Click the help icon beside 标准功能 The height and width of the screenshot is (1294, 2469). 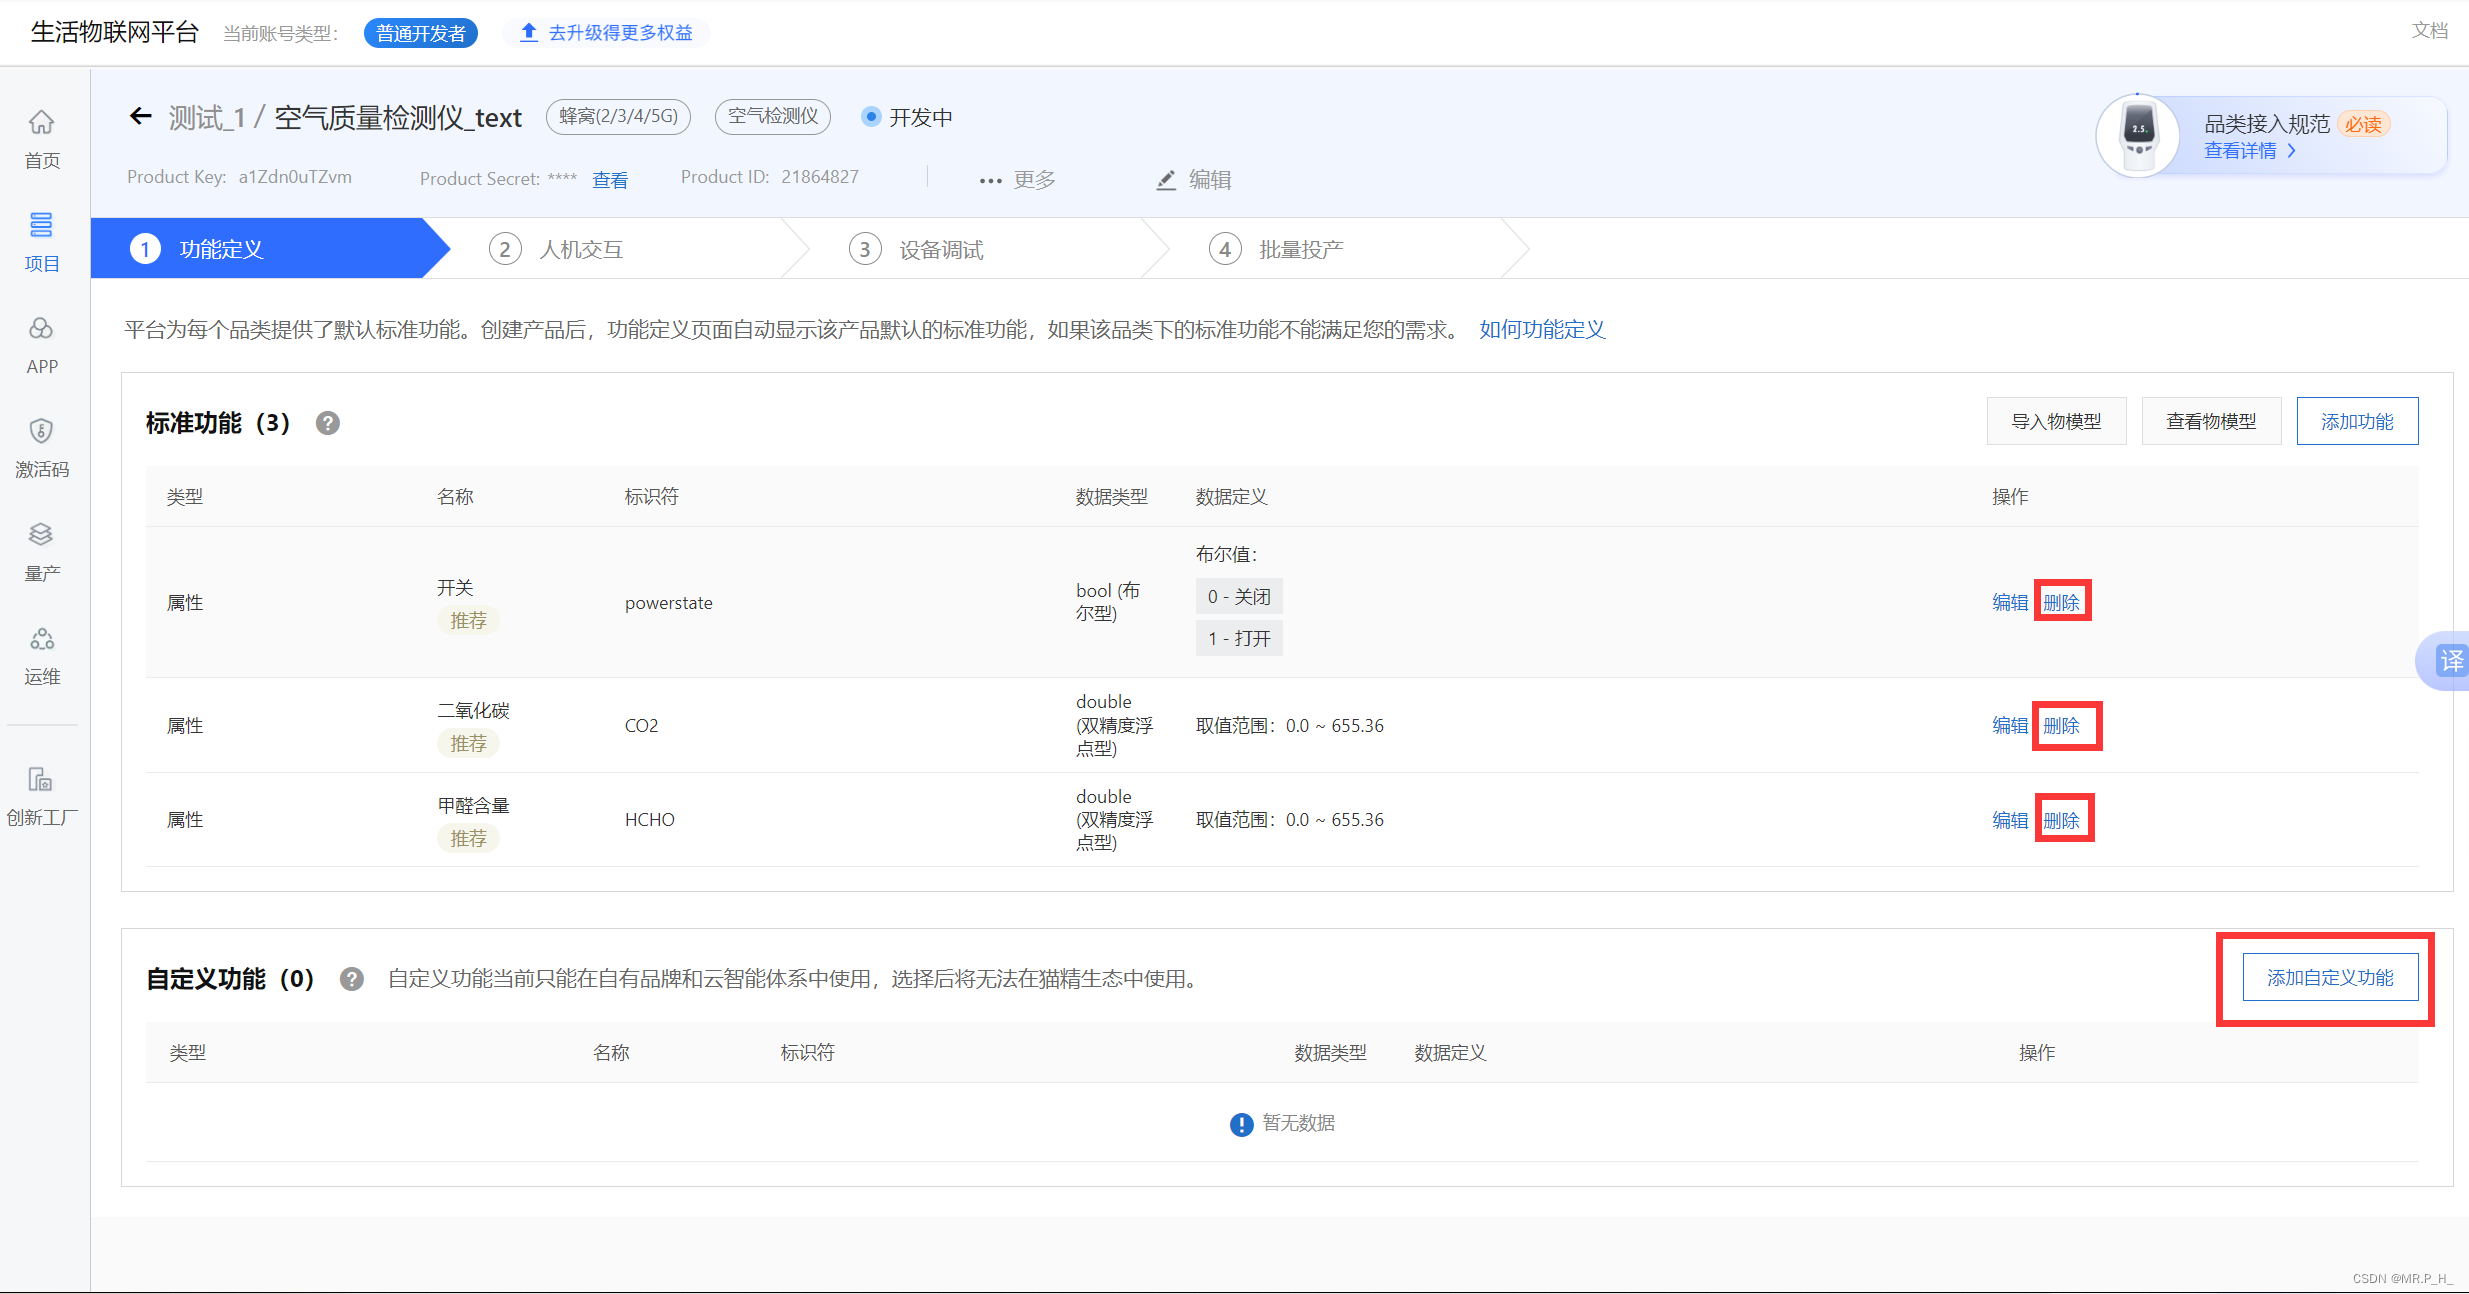click(x=328, y=423)
